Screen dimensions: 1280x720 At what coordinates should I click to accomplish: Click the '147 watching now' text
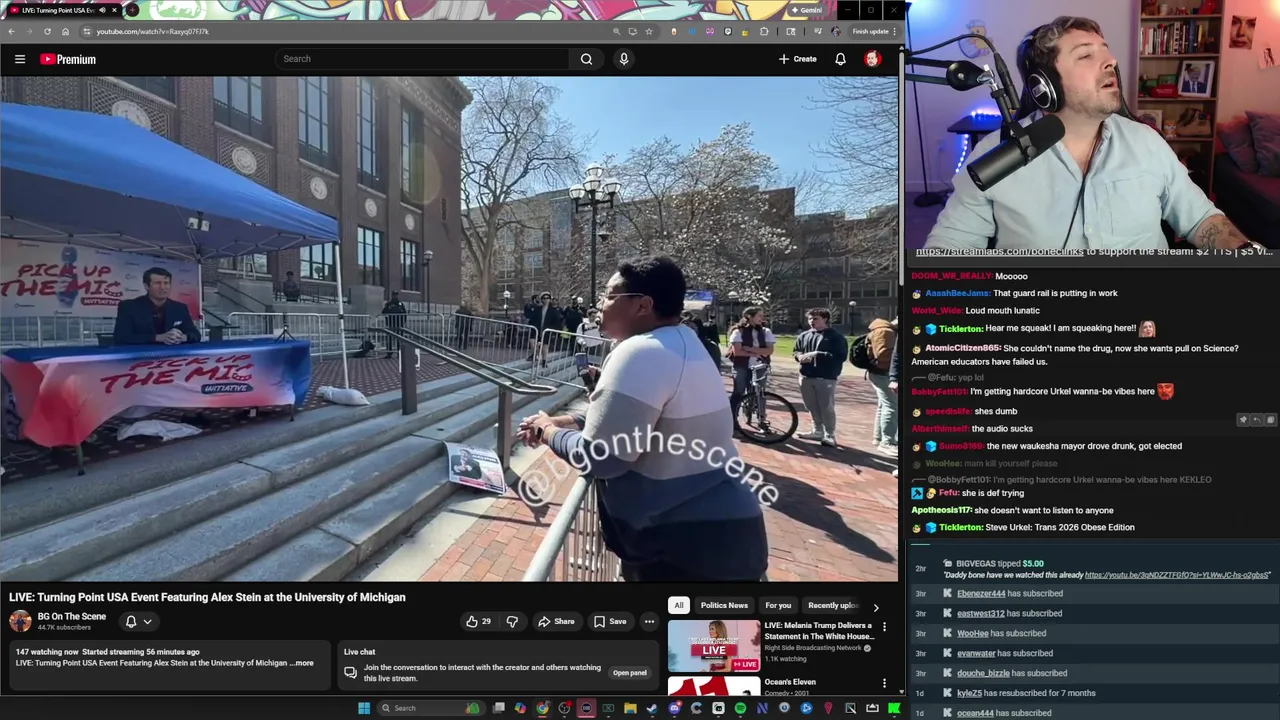point(45,652)
